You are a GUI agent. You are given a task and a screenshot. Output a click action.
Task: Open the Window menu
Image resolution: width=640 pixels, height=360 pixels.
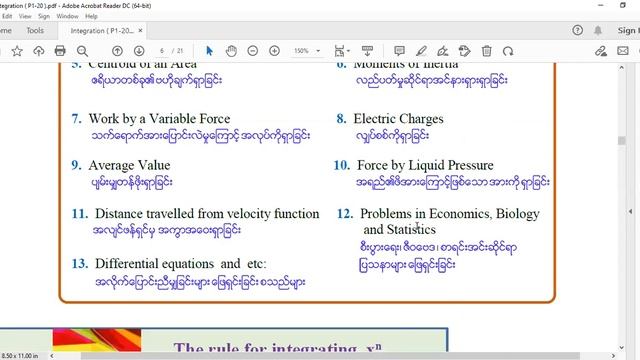pos(67,16)
